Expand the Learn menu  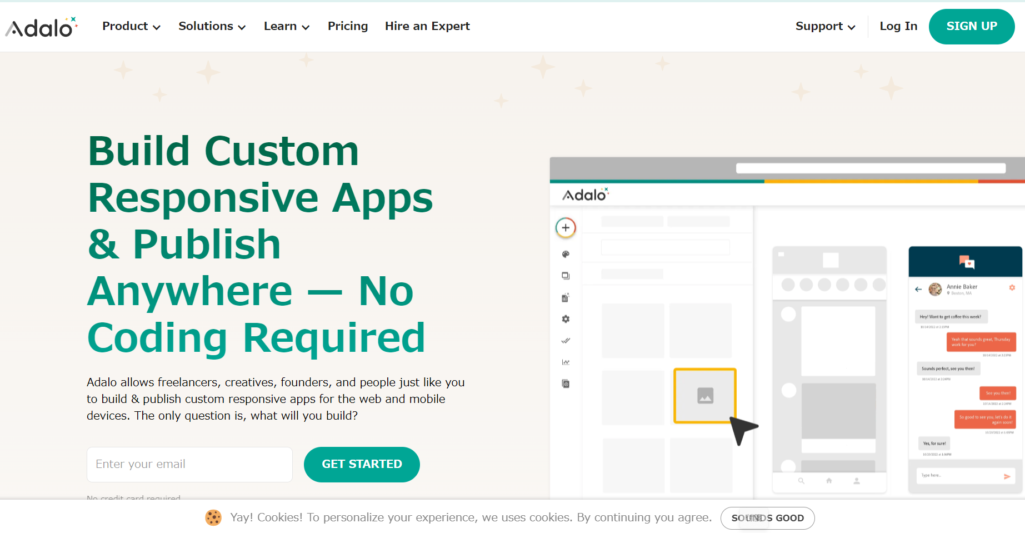pos(286,26)
